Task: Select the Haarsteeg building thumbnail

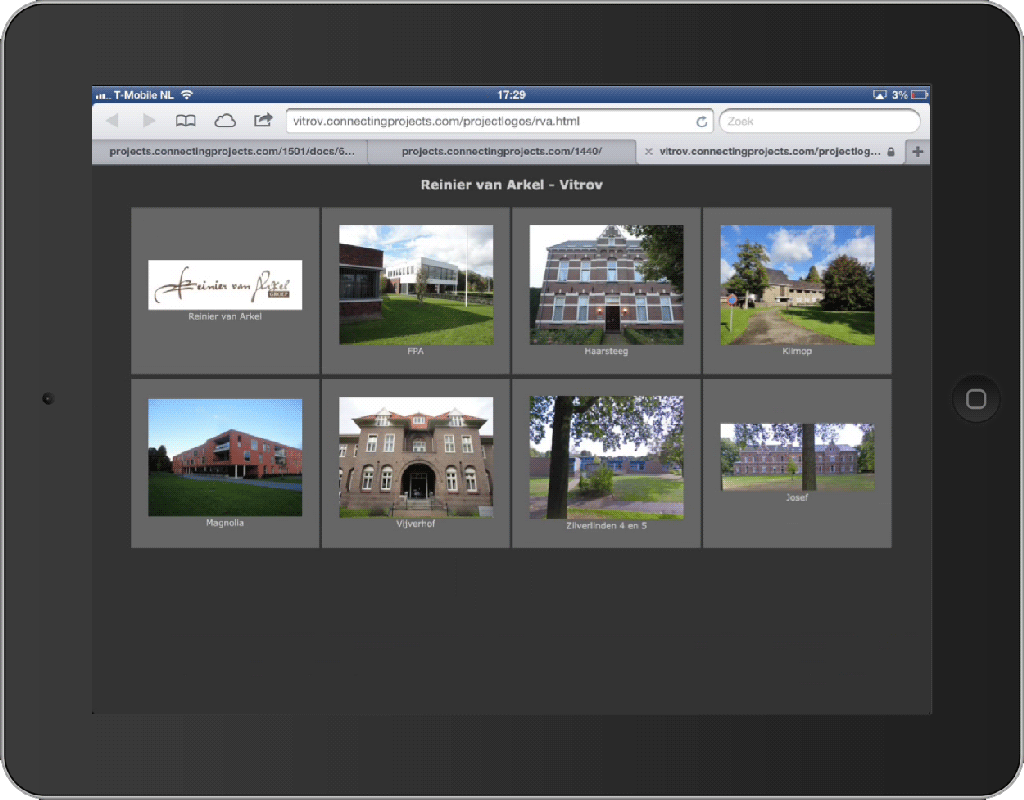Action: [x=606, y=285]
